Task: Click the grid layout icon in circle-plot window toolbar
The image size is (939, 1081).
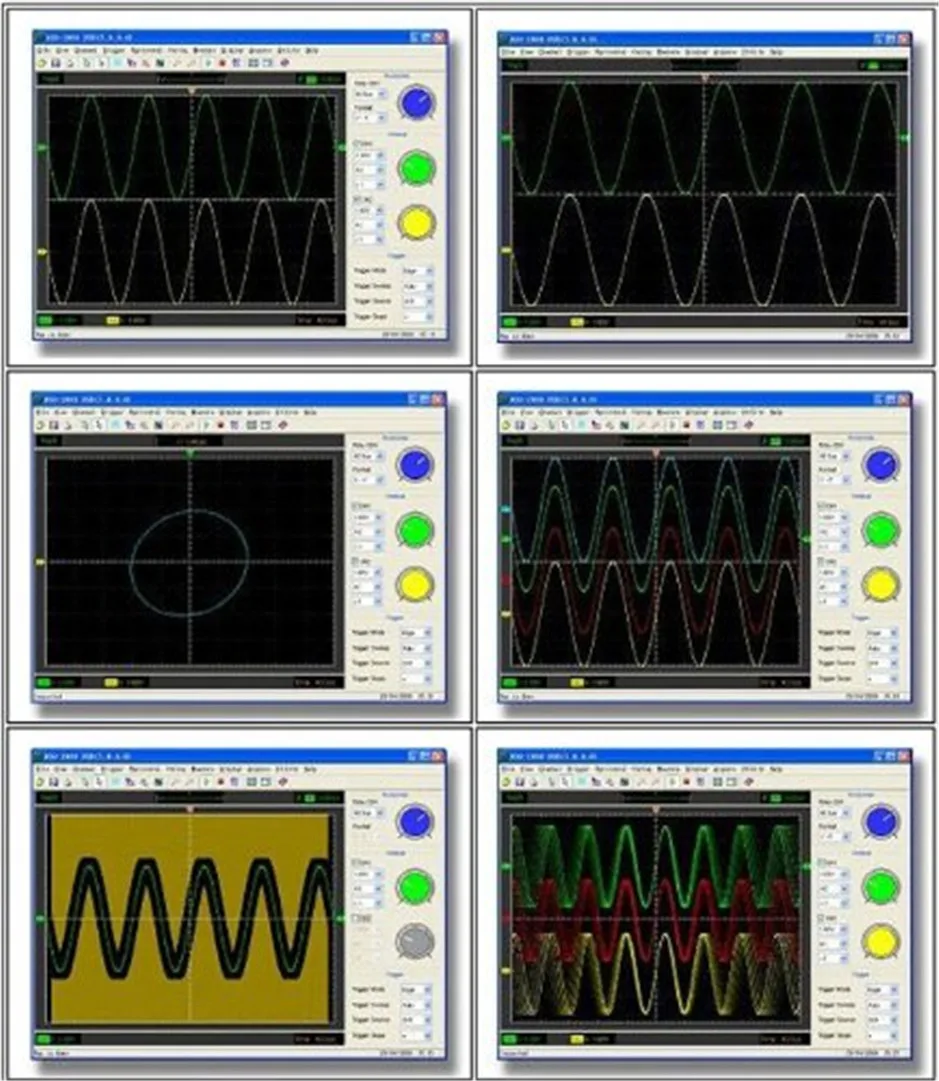Action: click(x=251, y=425)
